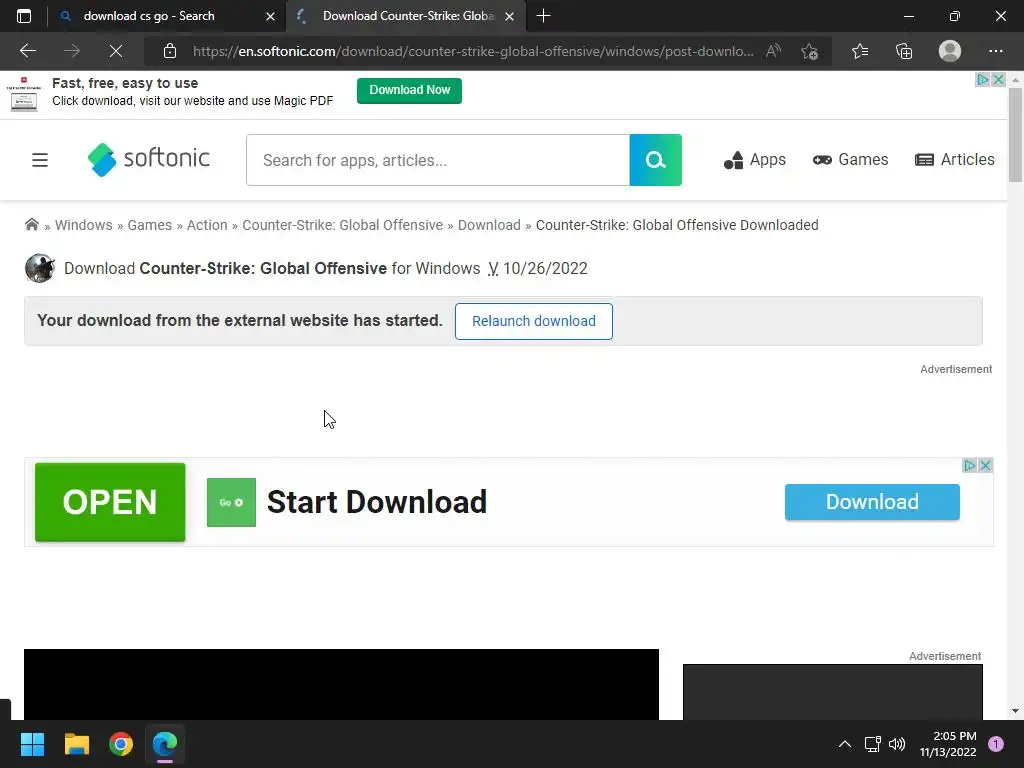Open Read aloud in the address bar

point(773,51)
